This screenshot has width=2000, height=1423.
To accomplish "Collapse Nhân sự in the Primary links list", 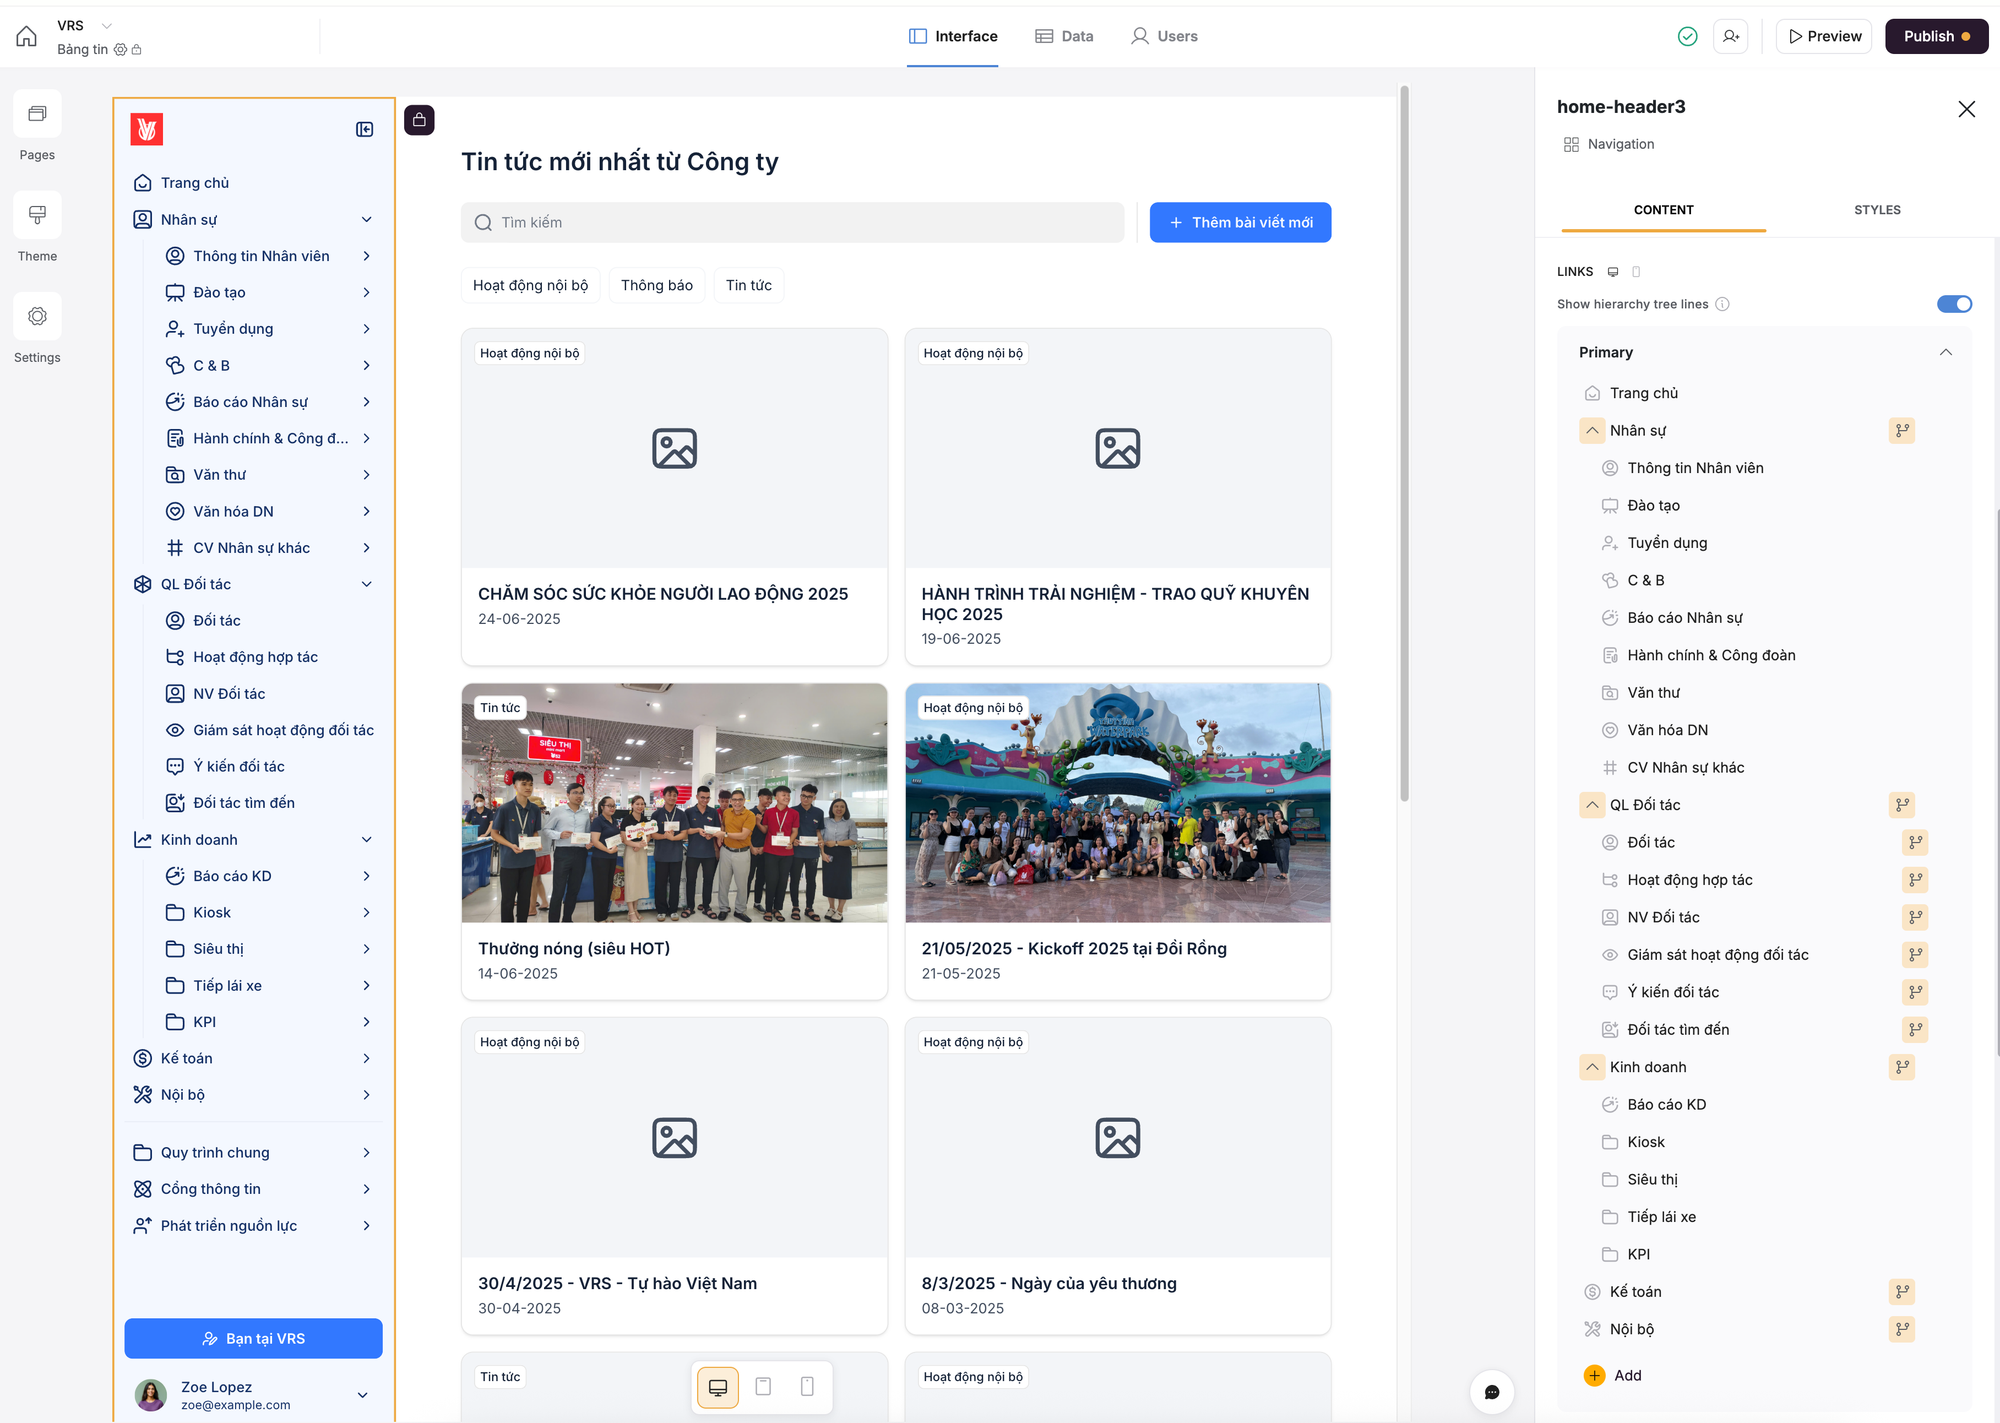I will [x=1592, y=431].
